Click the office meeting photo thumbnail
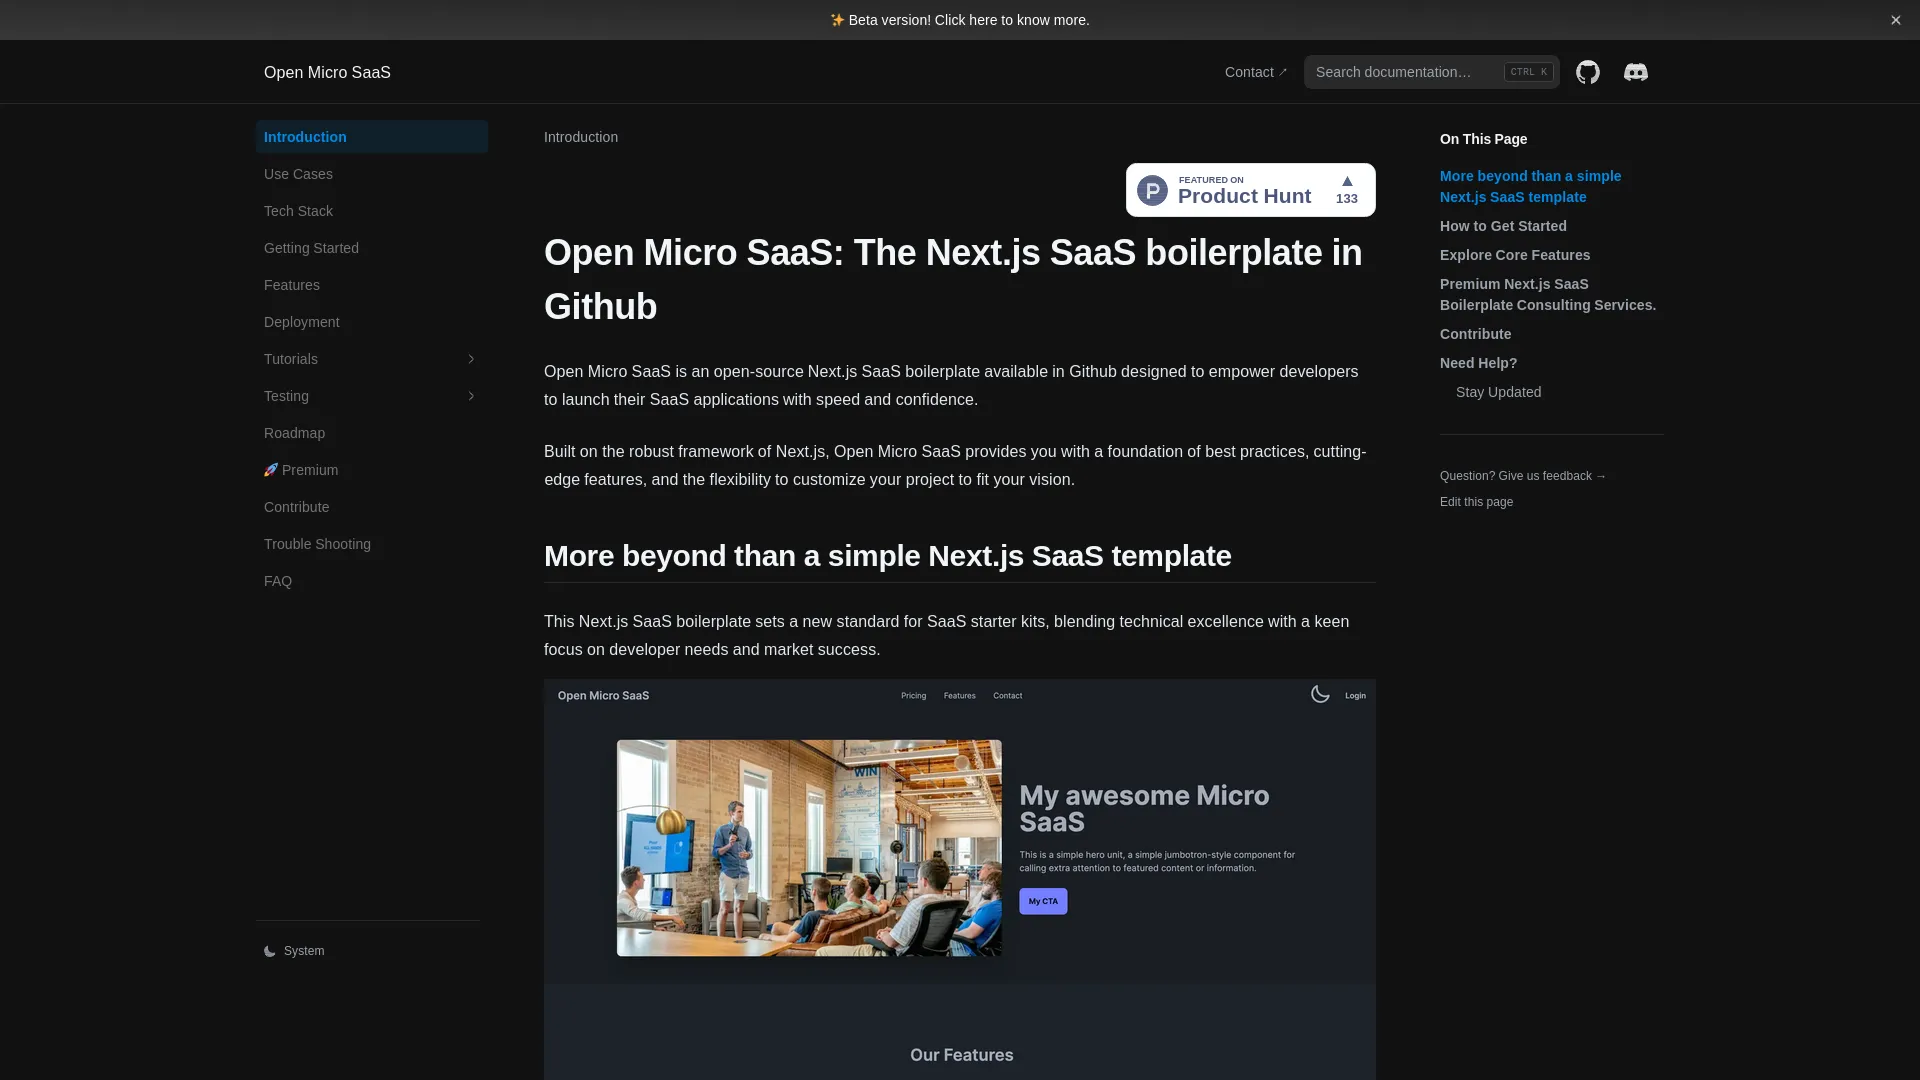Viewport: 1920px width, 1080px height. (809, 848)
